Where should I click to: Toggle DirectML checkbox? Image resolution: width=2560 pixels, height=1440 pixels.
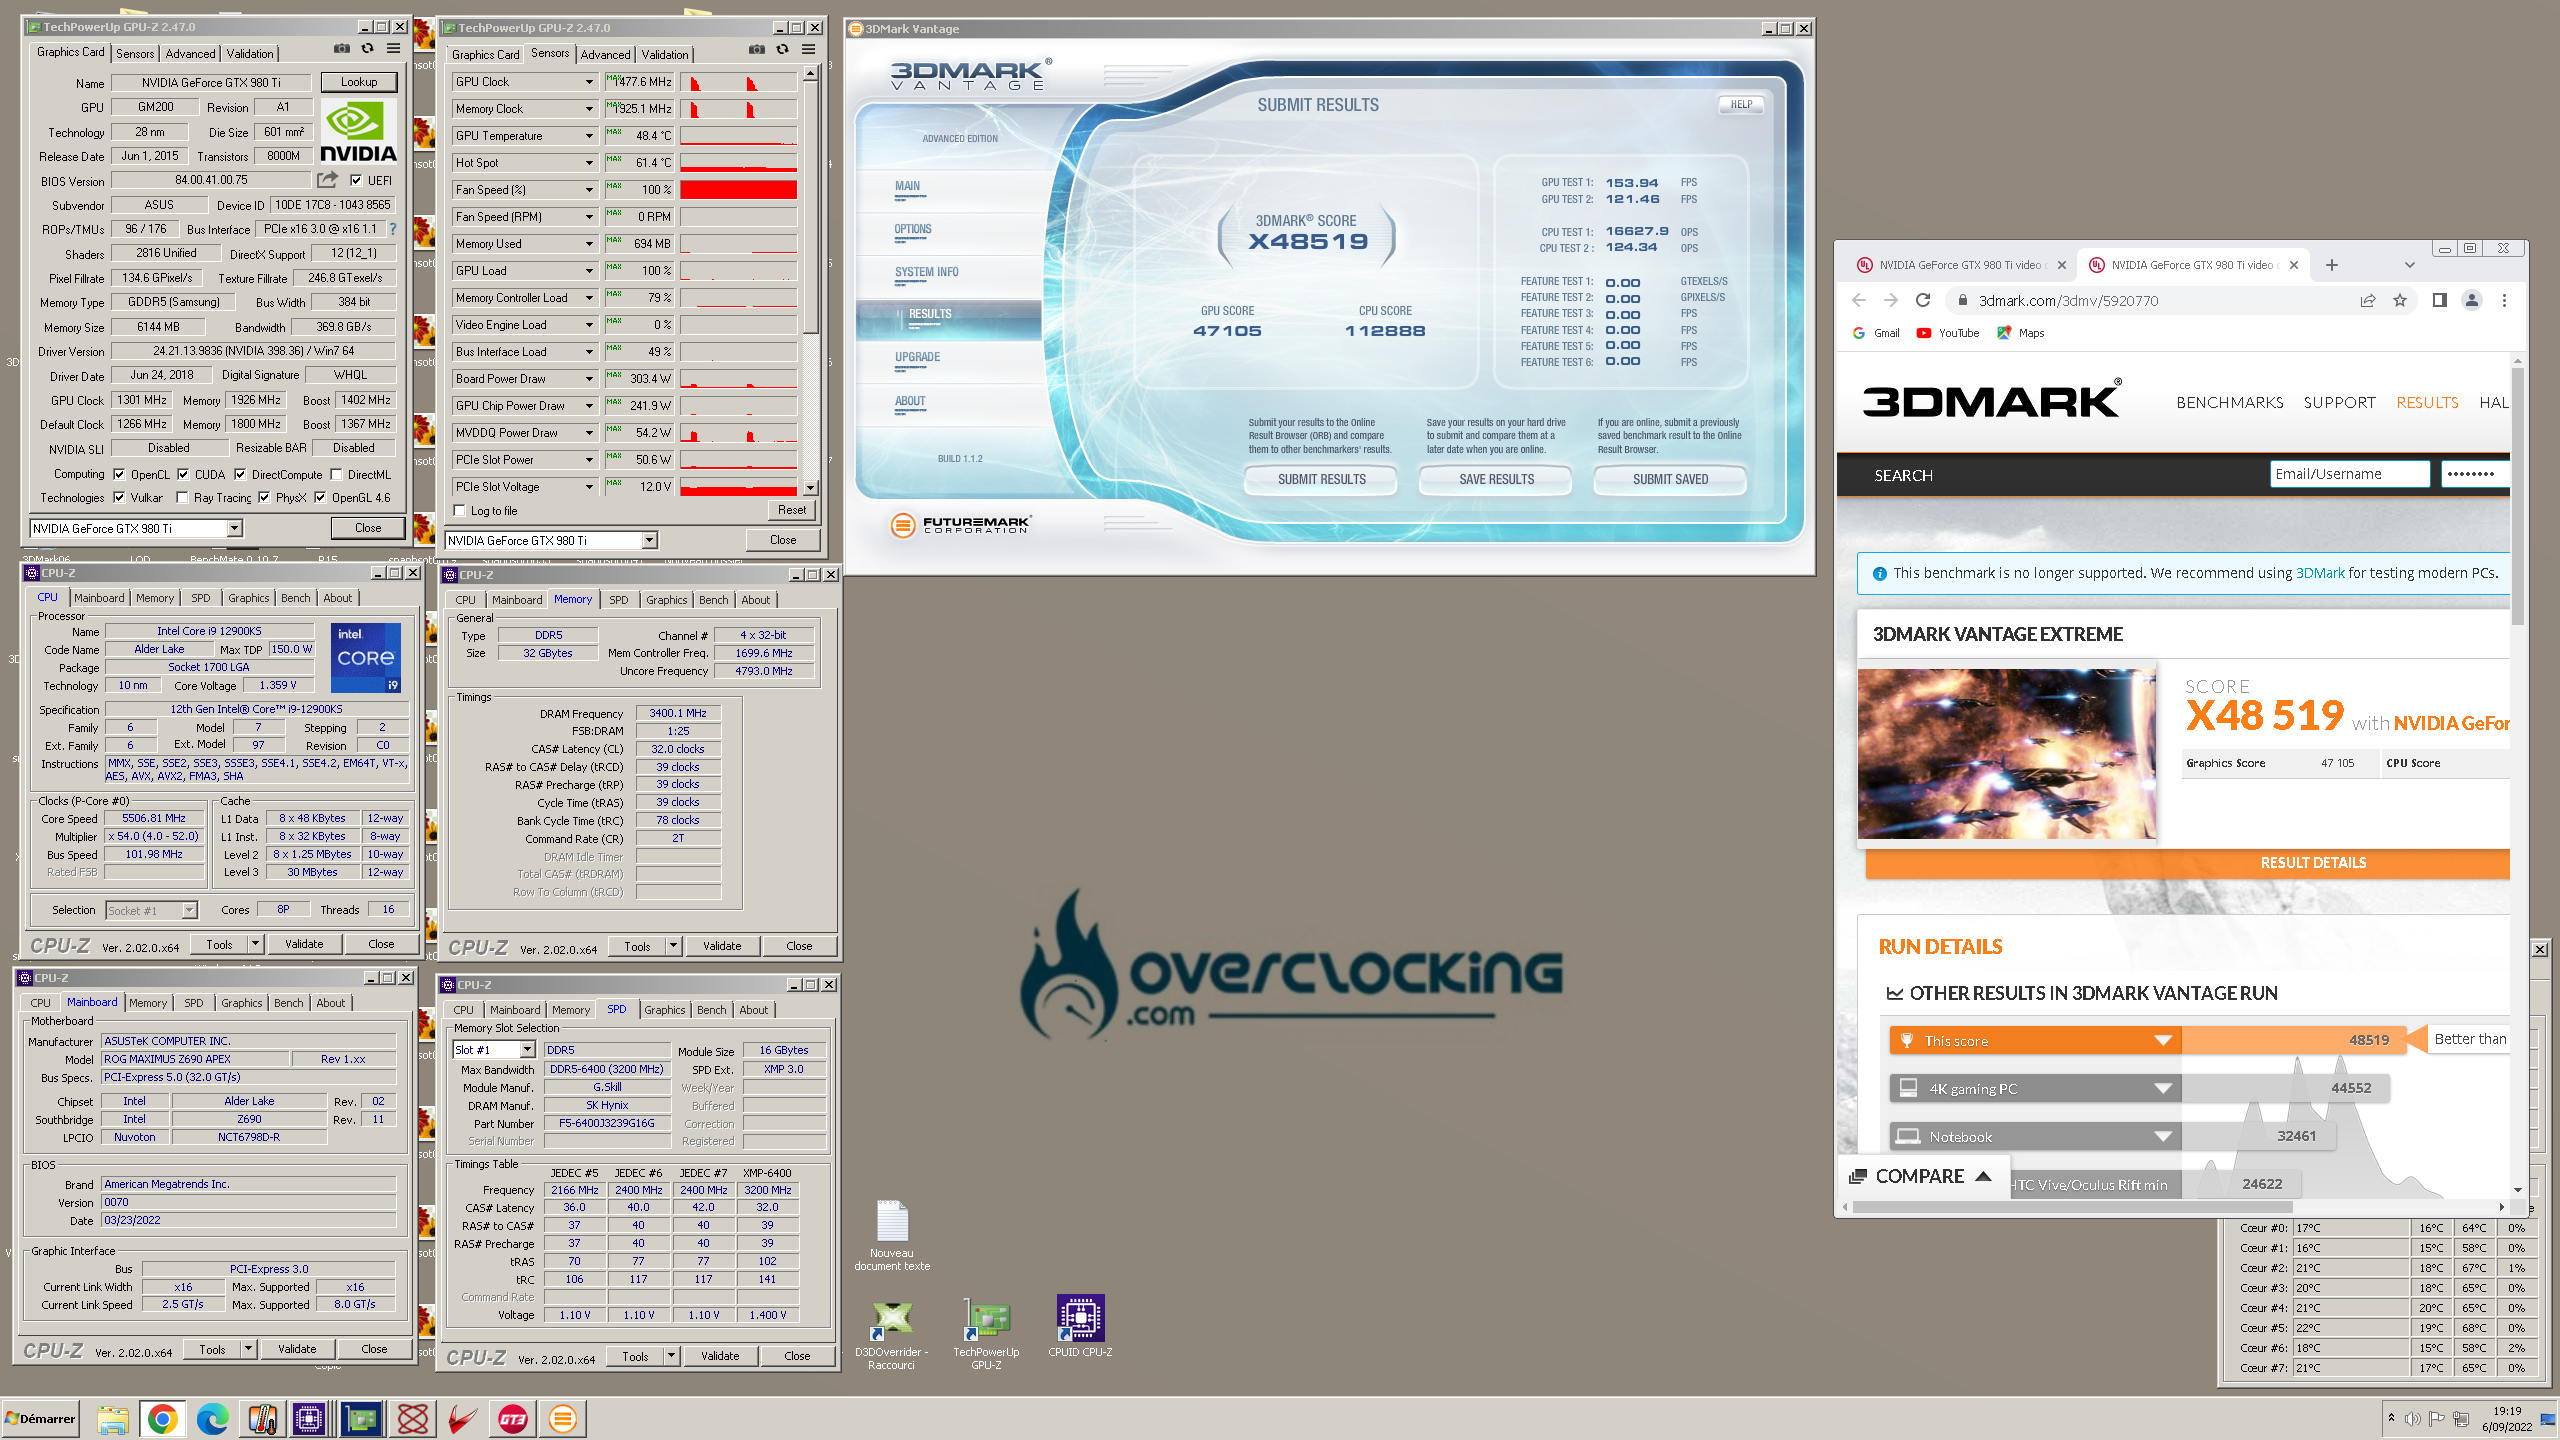pos(337,474)
